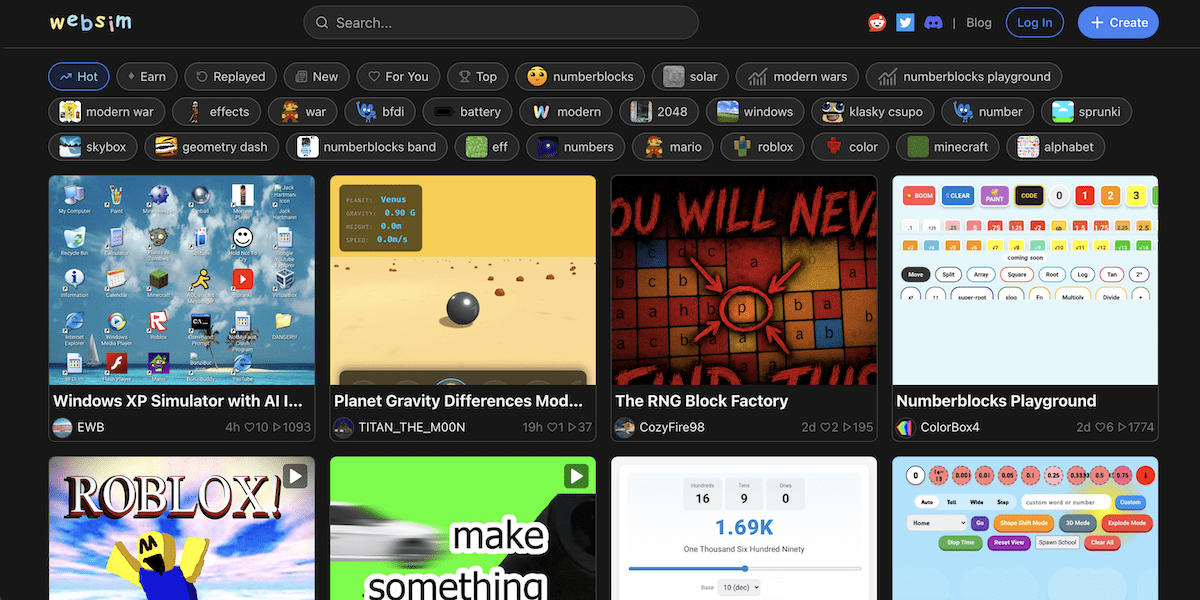Click the play badge on make something card
Screen dimensions: 1200x600
(575, 476)
